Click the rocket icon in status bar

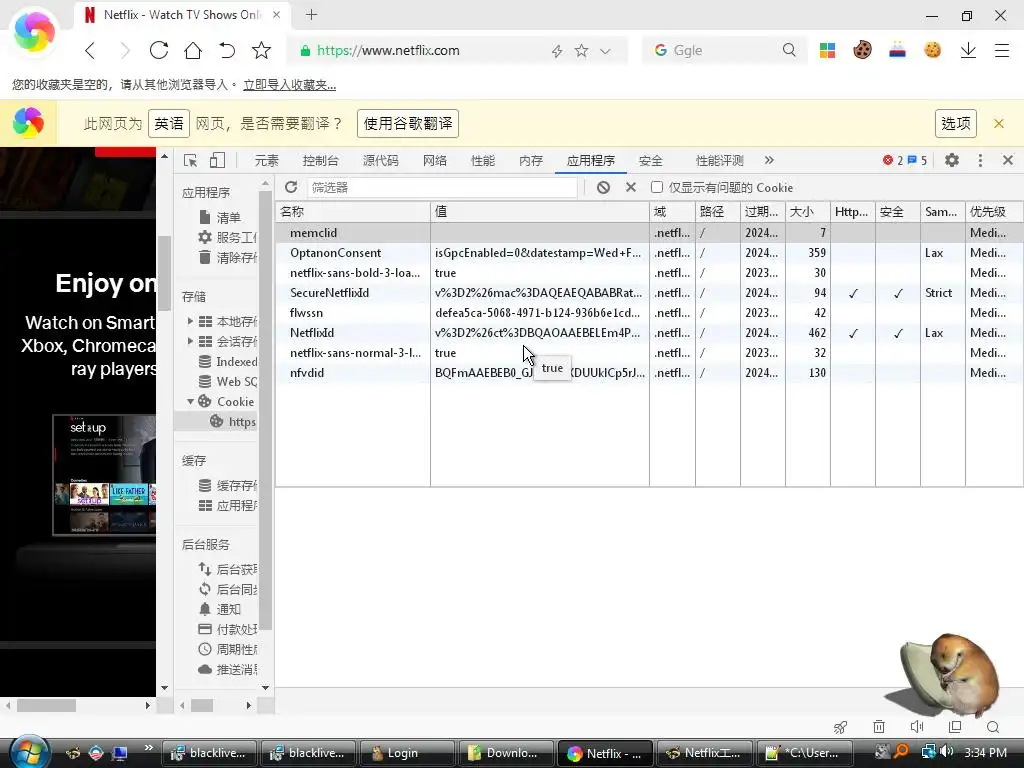pyautogui.click(x=840, y=727)
